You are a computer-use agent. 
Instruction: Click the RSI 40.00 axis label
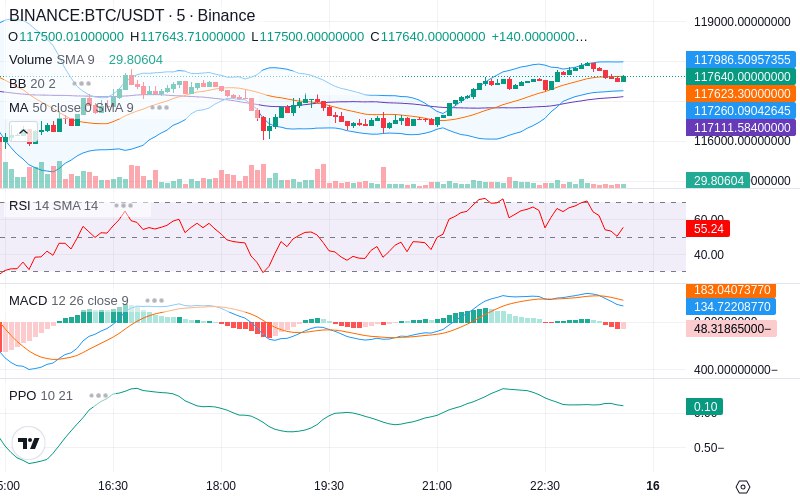(x=709, y=254)
